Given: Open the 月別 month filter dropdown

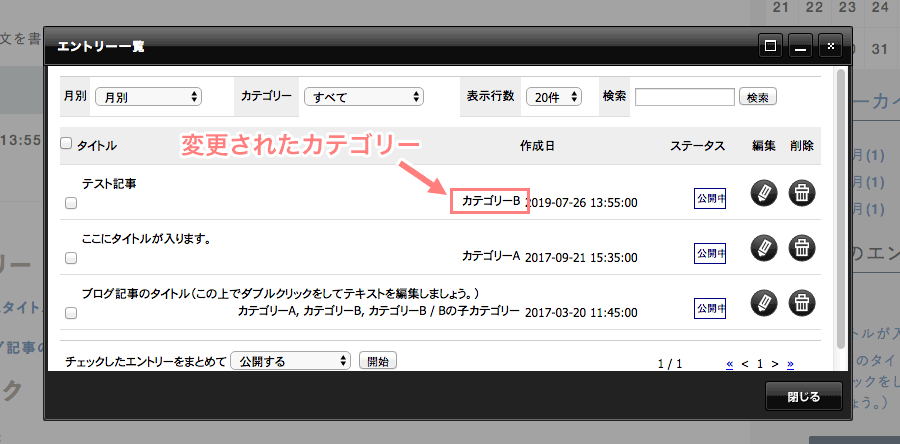Looking at the screenshot, I should [148, 97].
